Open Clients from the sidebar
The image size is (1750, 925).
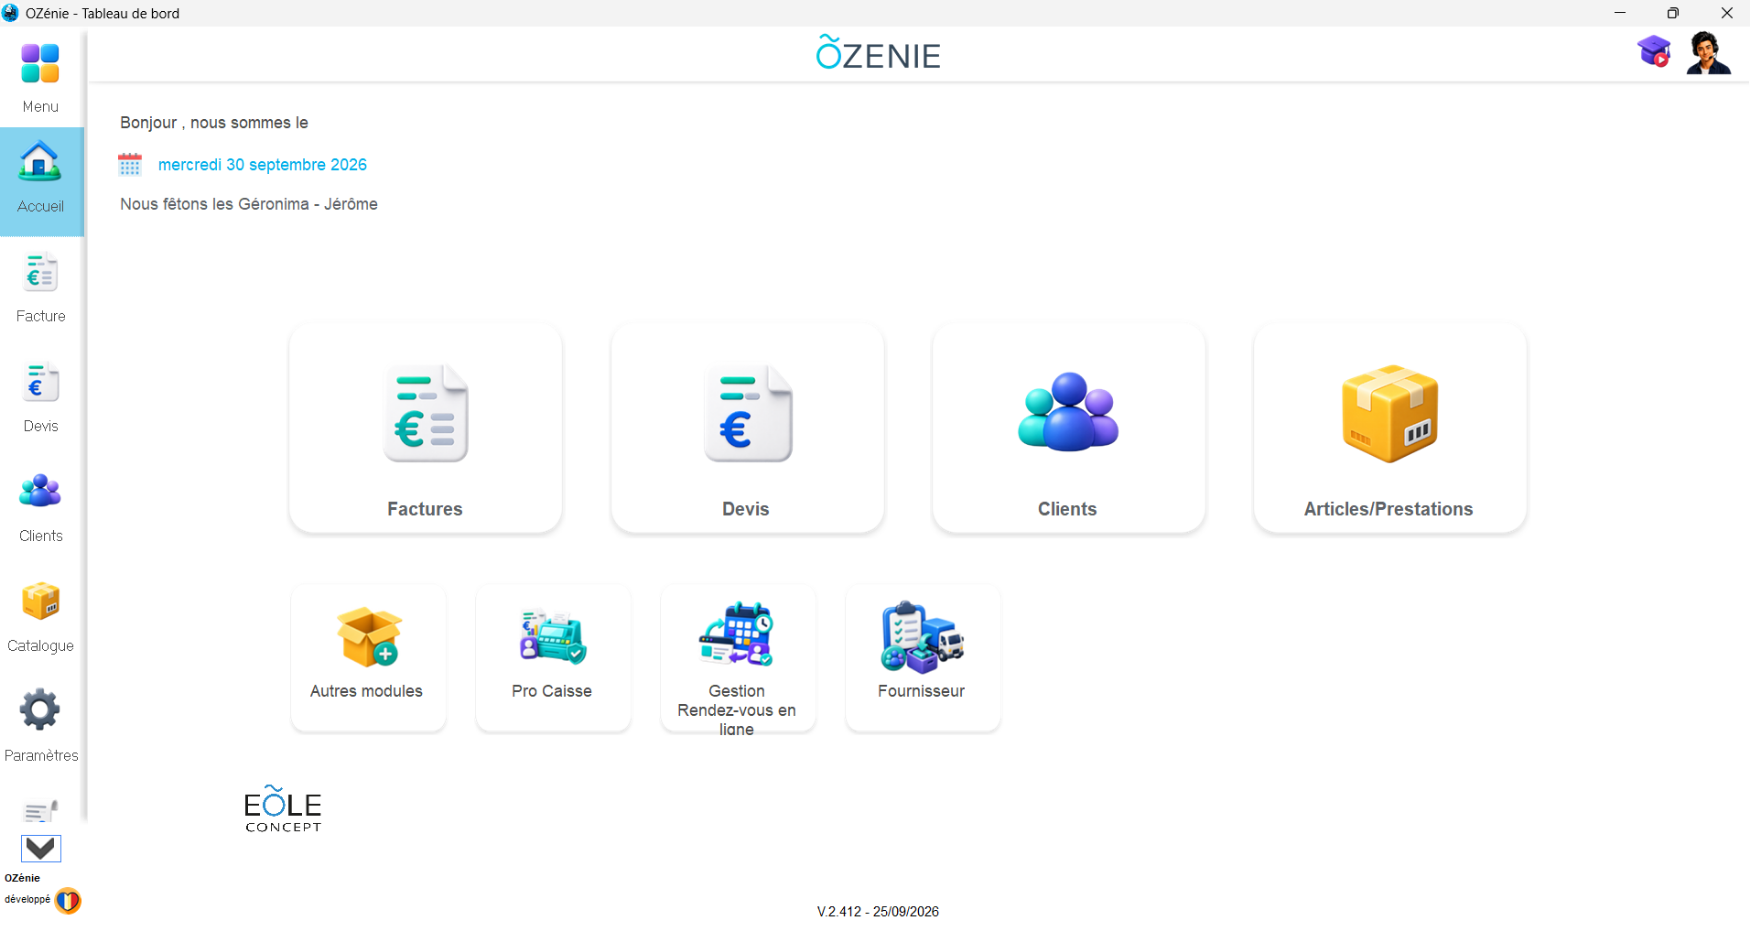click(x=41, y=508)
